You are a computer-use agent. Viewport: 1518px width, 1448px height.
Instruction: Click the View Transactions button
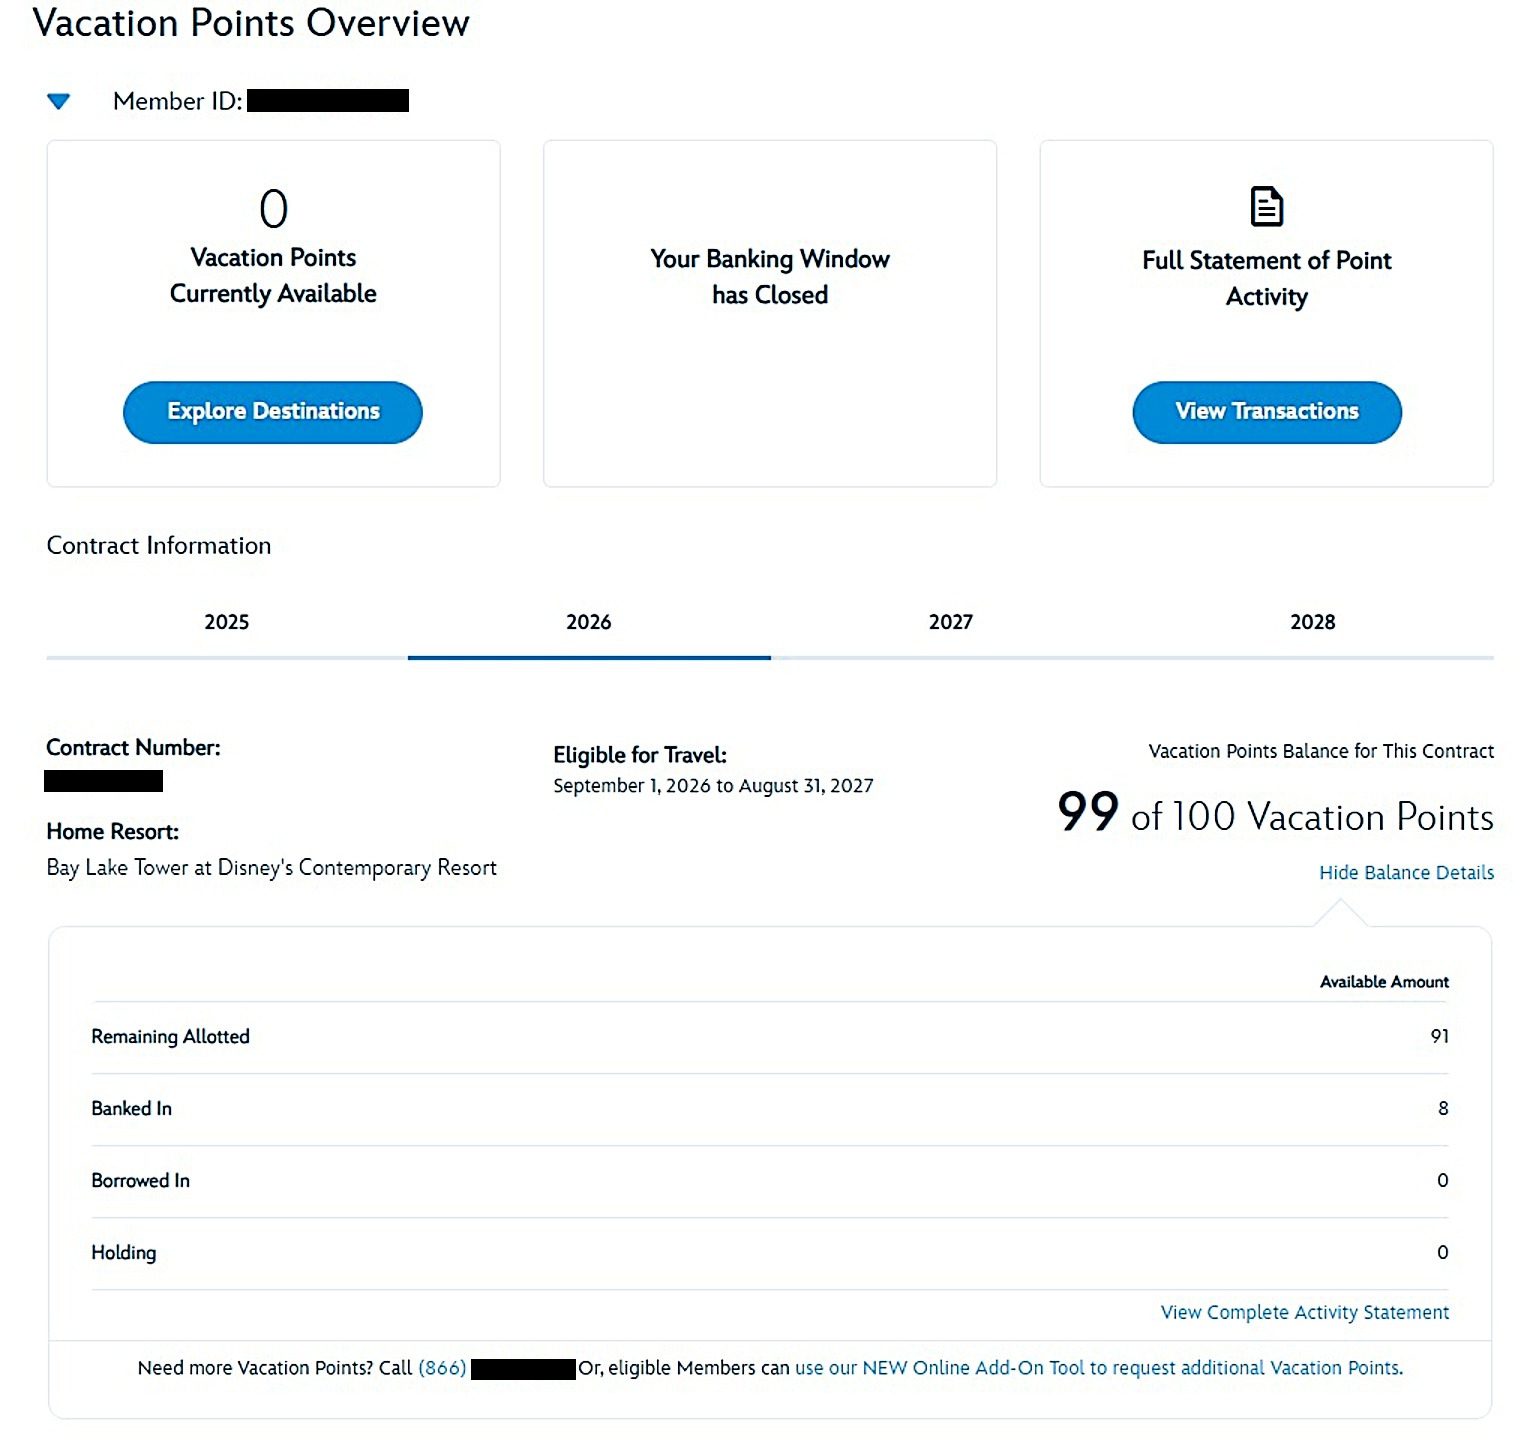[x=1267, y=412]
